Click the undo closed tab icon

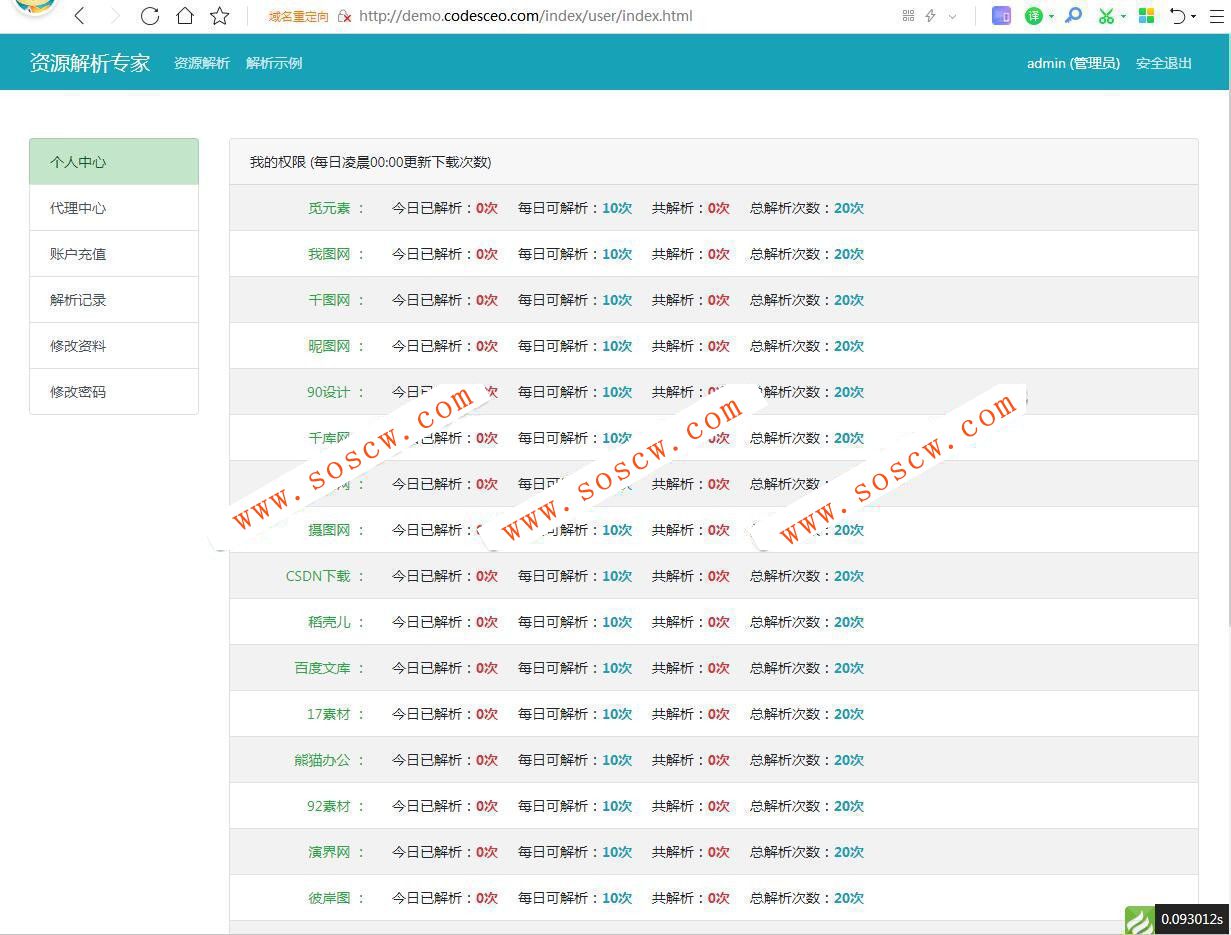pyautogui.click(x=1178, y=16)
